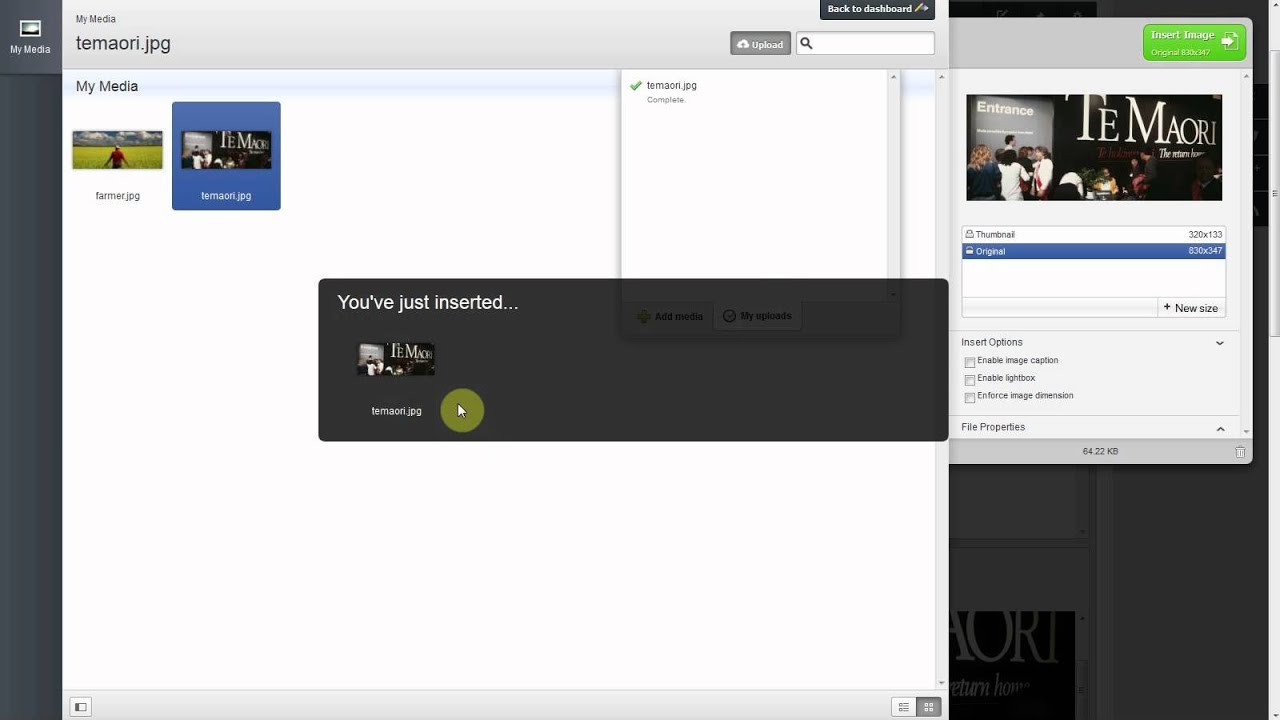
Task: Click the lock icon beside Thumbnail size
Action: [969, 234]
